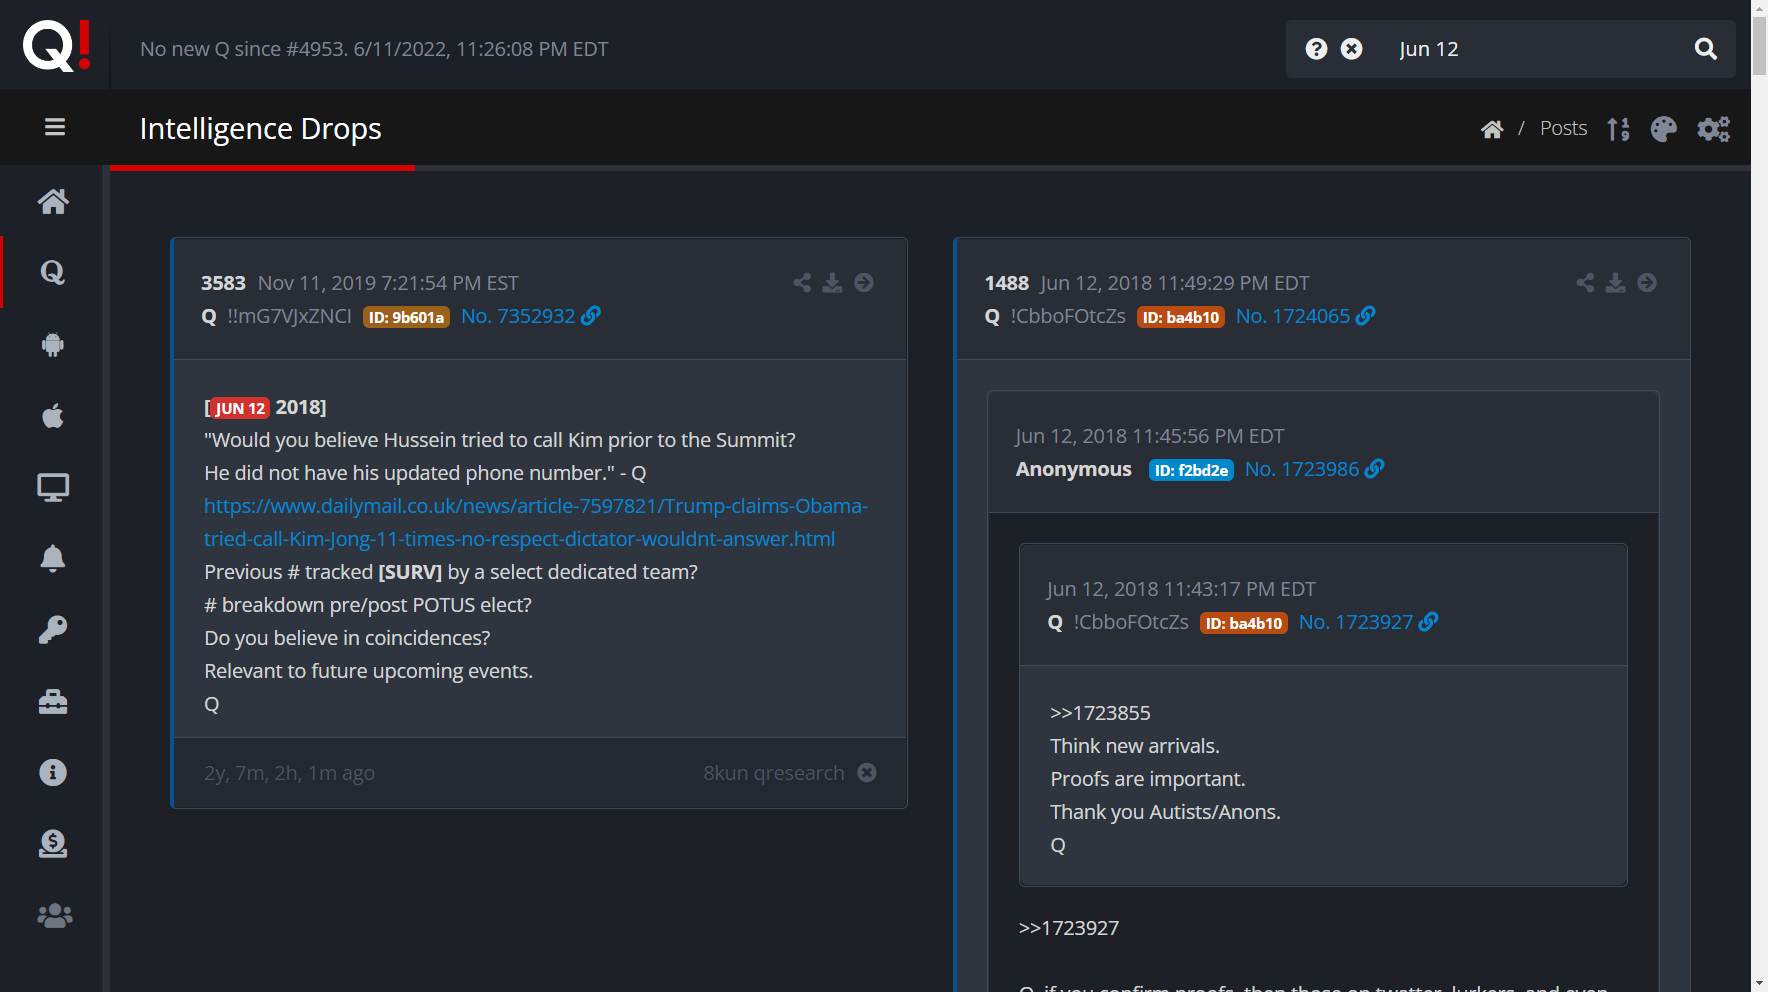Download post 1488 with the download icon
The width and height of the screenshot is (1768, 992).
click(x=1615, y=283)
